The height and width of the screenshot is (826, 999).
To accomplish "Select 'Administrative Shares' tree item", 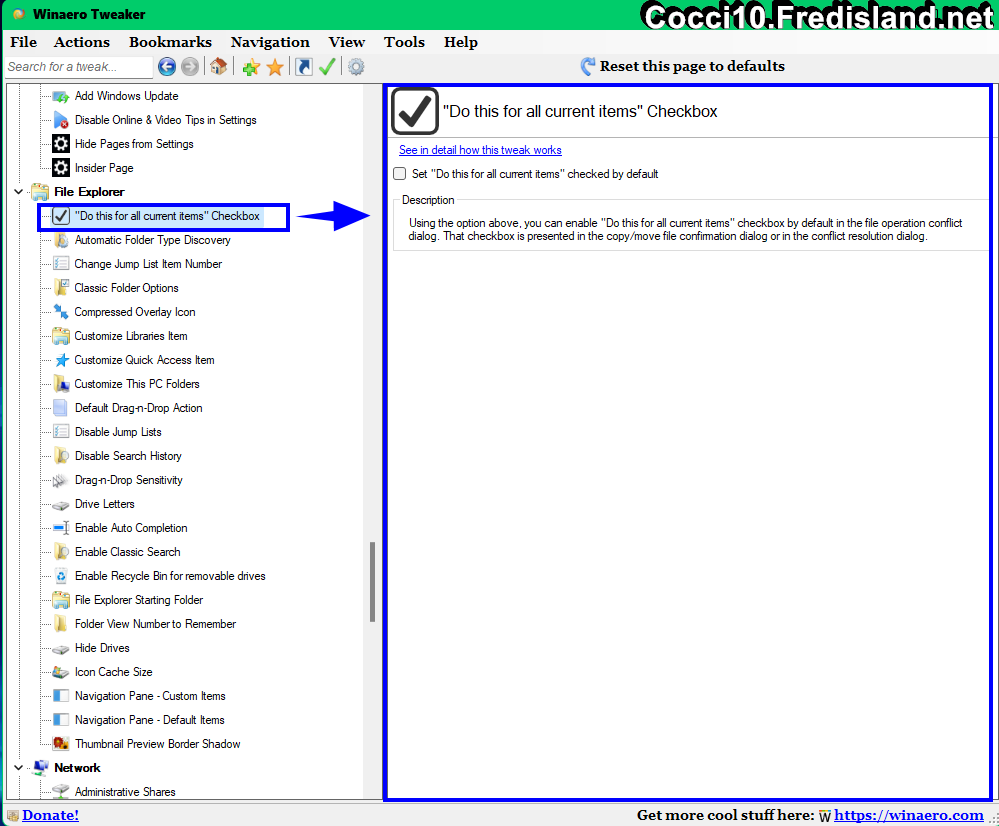I will pyautogui.click(x=125, y=792).
